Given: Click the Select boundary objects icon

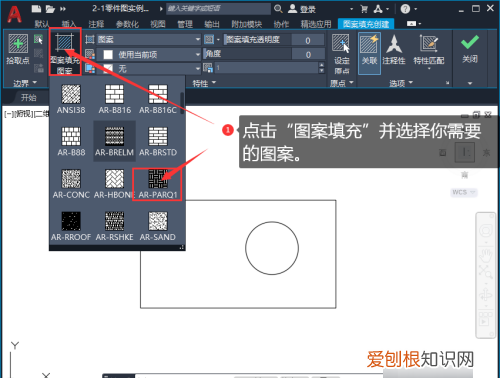Looking at the screenshot, I should point(39,39).
